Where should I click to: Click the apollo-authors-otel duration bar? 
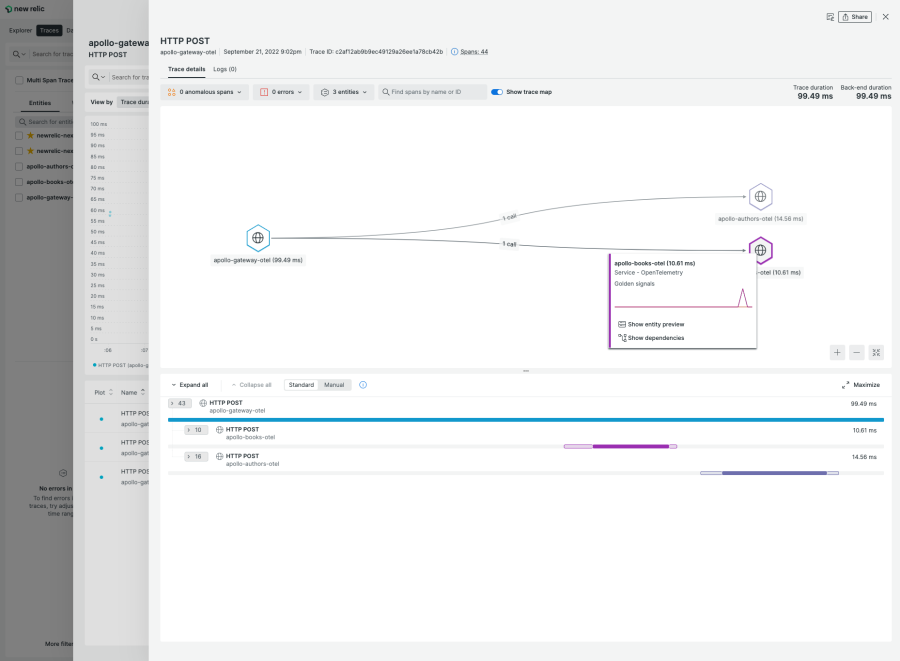coord(769,473)
